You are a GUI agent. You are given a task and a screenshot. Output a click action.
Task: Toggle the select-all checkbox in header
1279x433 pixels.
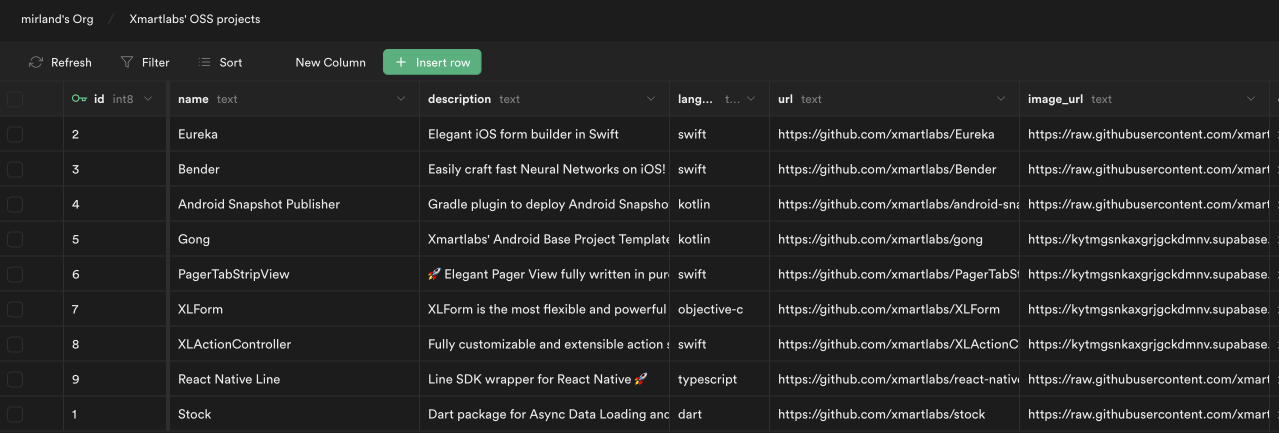click(15, 99)
